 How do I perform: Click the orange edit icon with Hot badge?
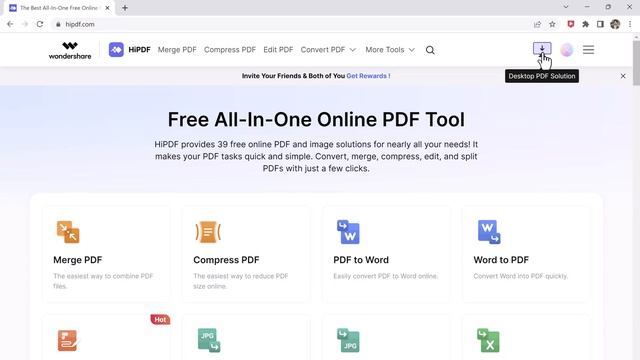click(x=68, y=340)
